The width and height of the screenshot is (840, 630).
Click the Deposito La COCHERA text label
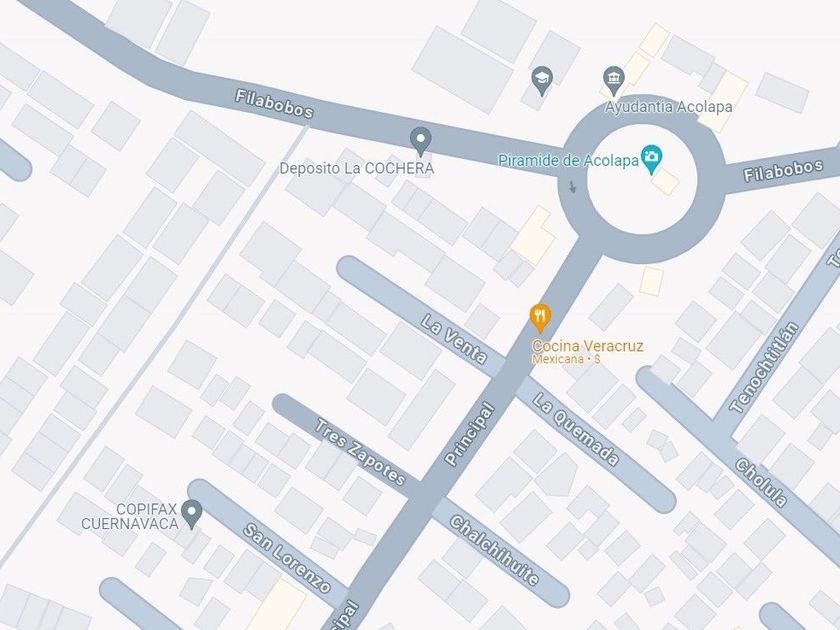click(357, 168)
